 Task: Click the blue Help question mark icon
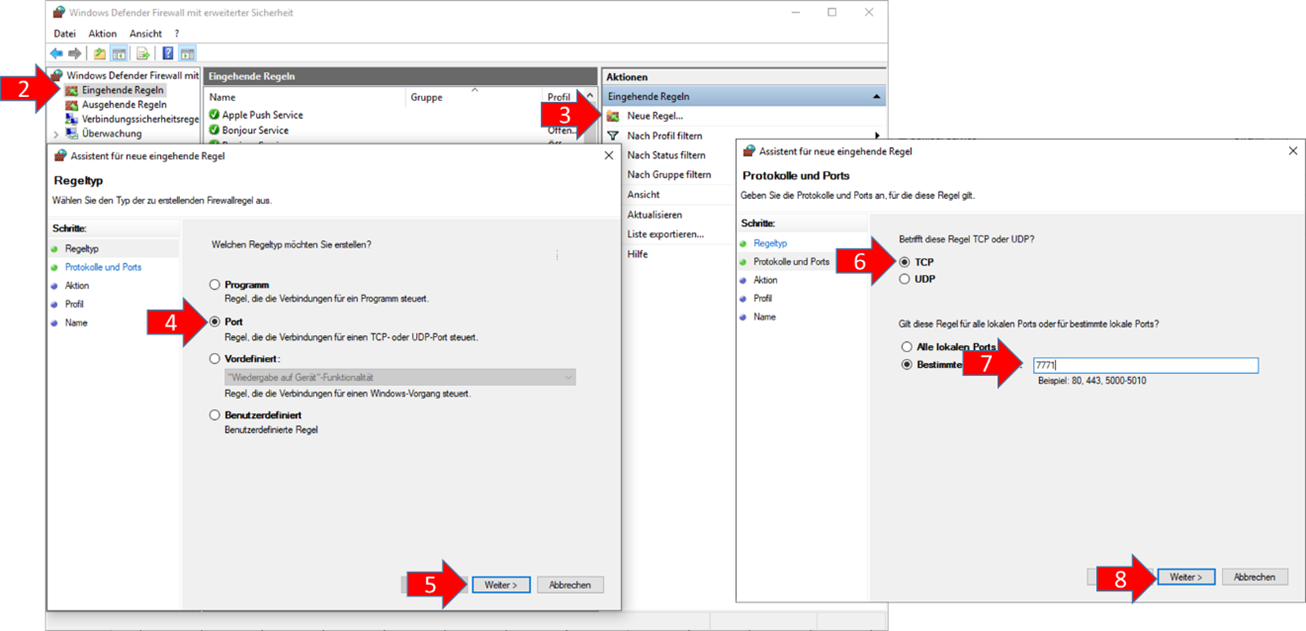pos(168,53)
